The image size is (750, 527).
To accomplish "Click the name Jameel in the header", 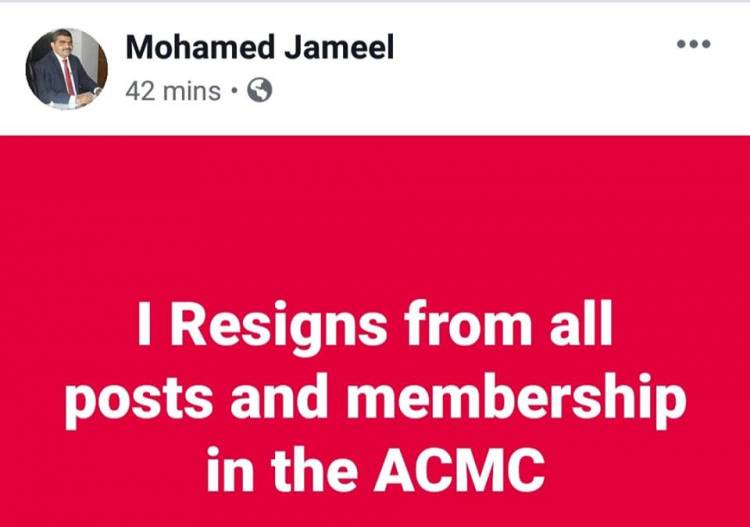I will pyautogui.click(x=339, y=47).
